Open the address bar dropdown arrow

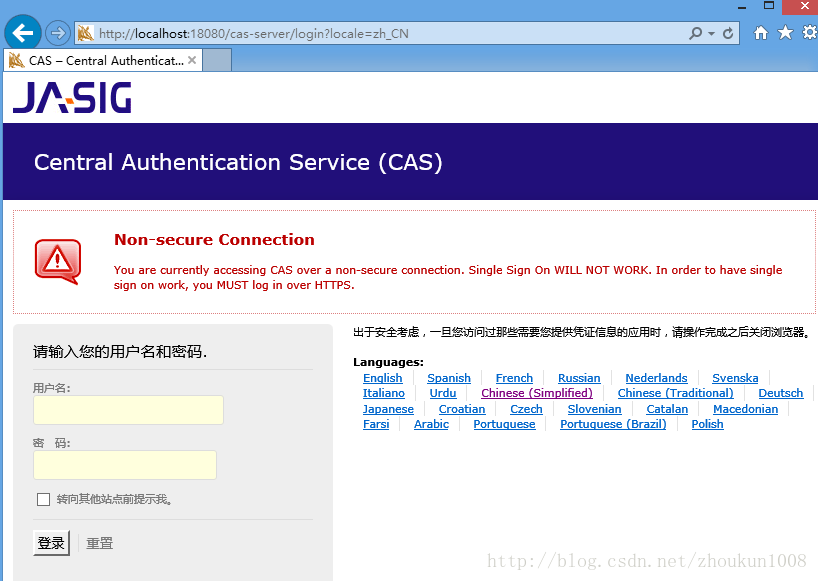click(711, 33)
